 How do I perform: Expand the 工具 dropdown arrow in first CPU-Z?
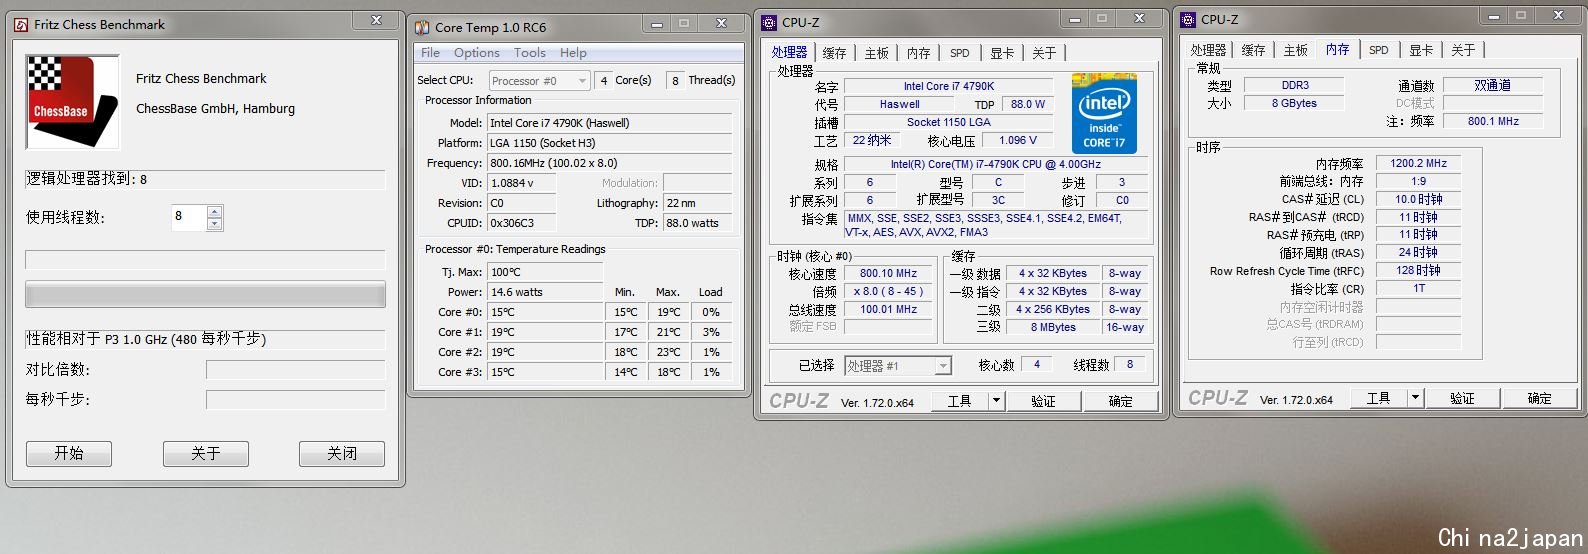point(996,401)
